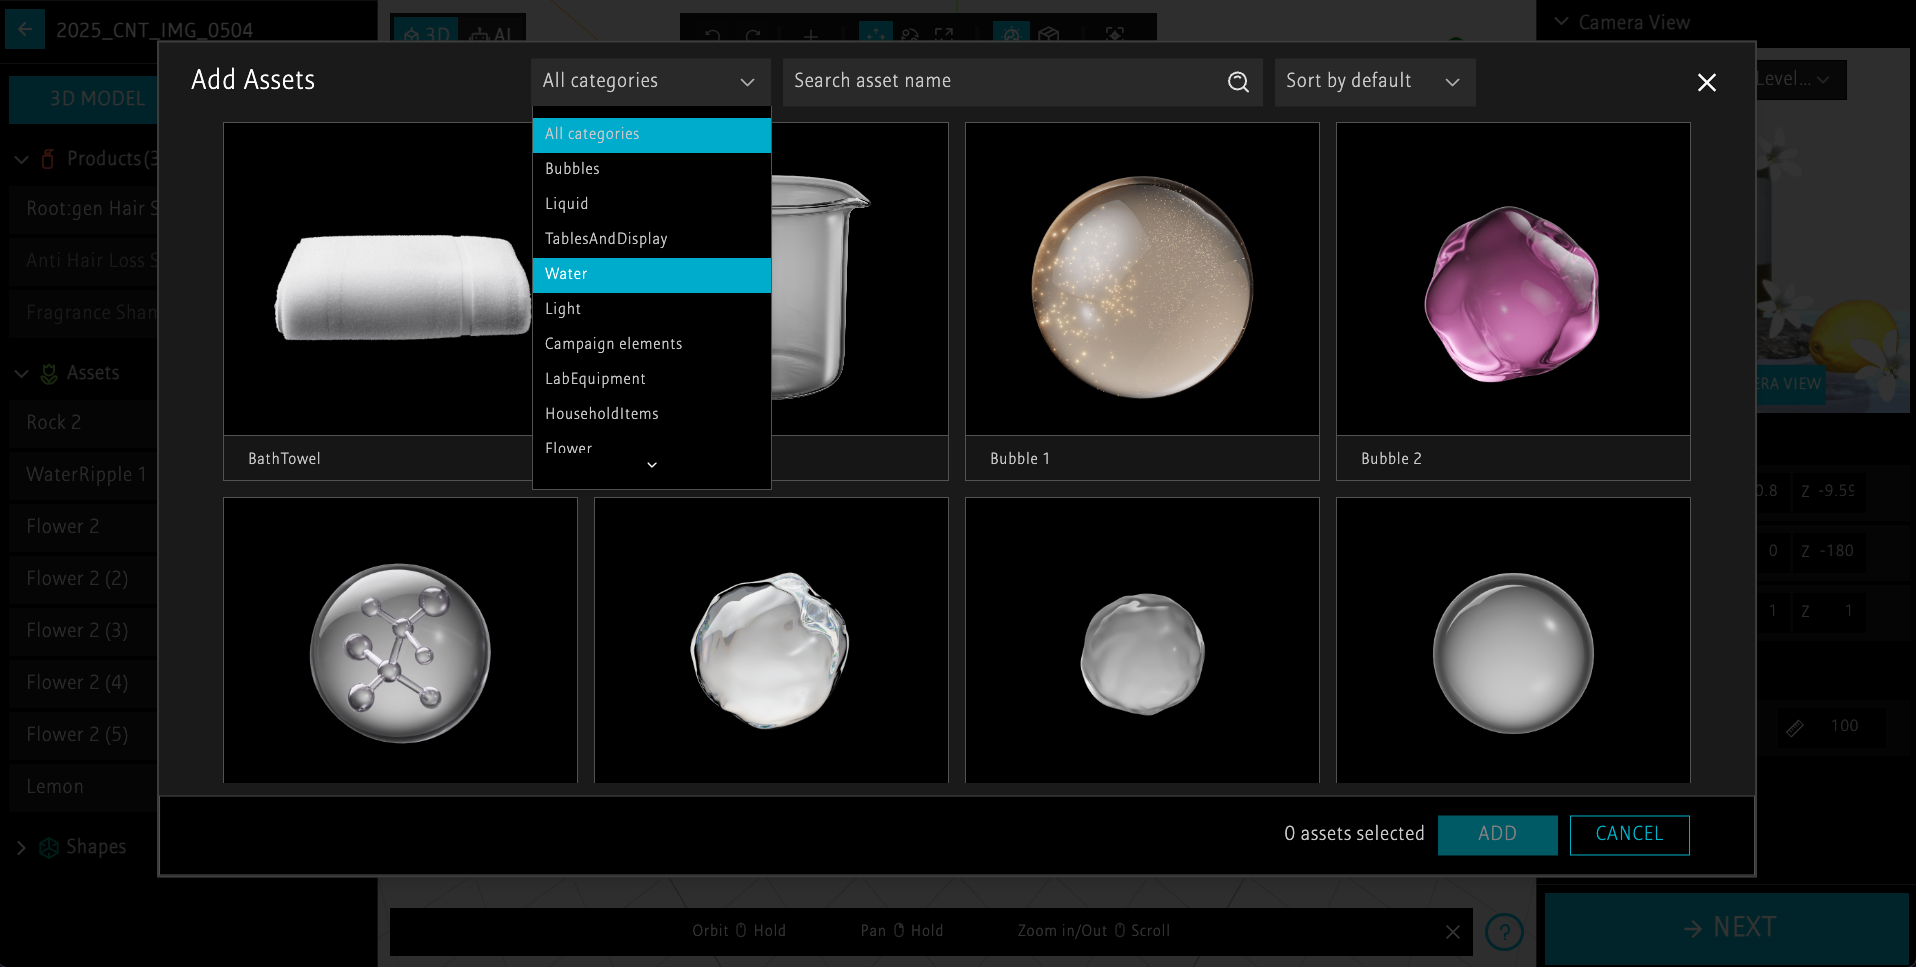Select Flower 2 (2) in the tree
The width and height of the screenshot is (1916, 967).
(84, 579)
